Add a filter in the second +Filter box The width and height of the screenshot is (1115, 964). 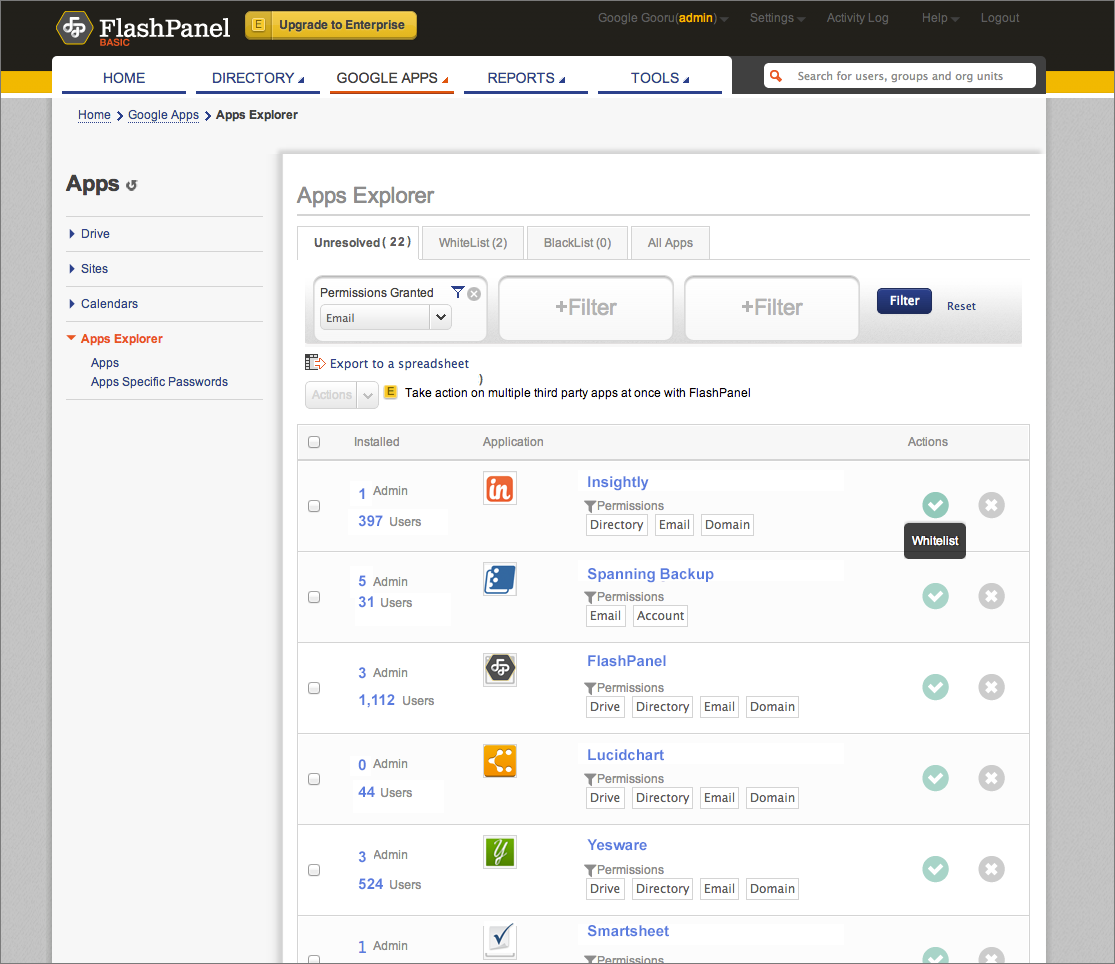586,308
